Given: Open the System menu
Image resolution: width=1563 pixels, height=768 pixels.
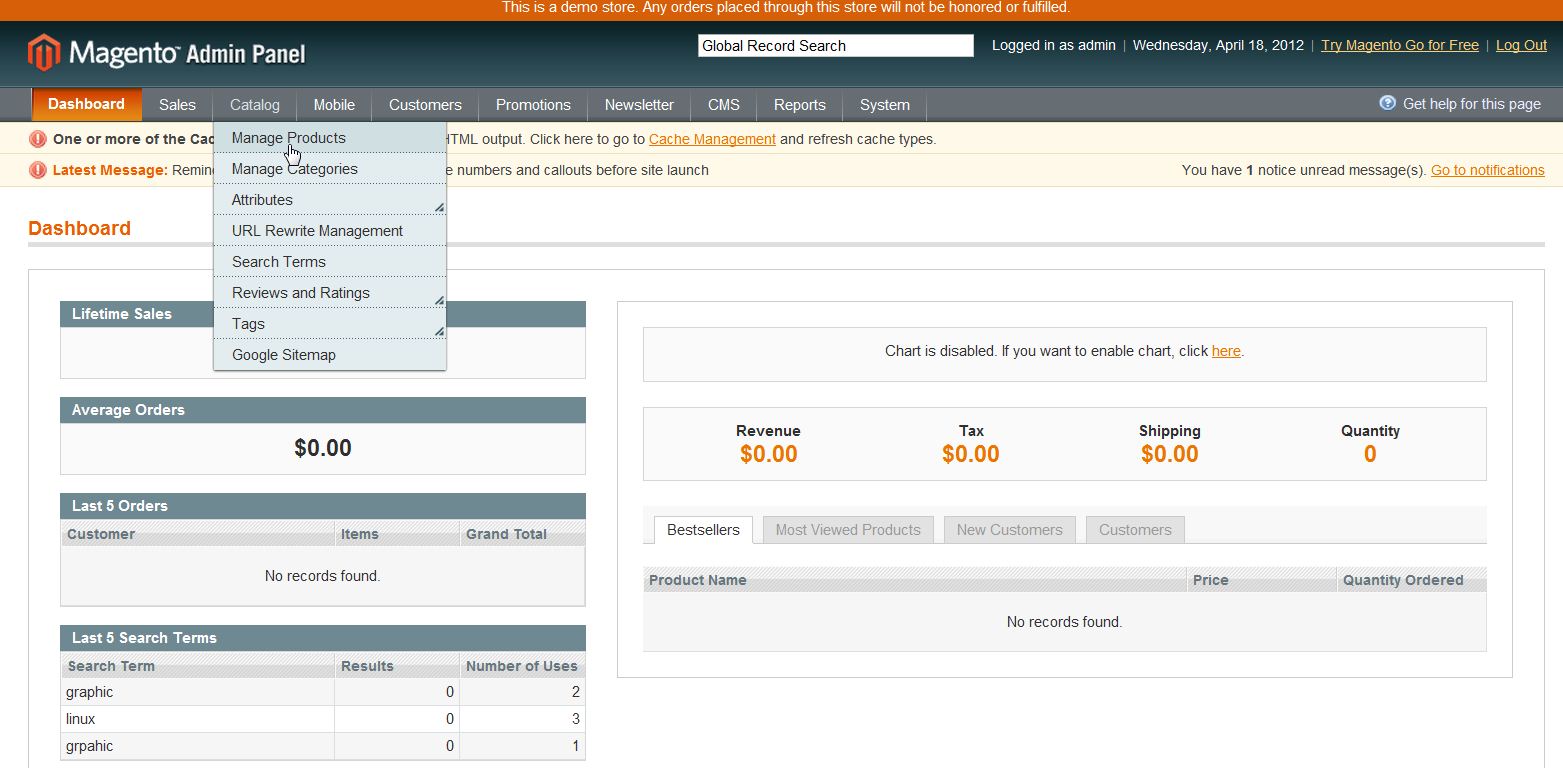Looking at the screenshot, I should tap(884, 105).
